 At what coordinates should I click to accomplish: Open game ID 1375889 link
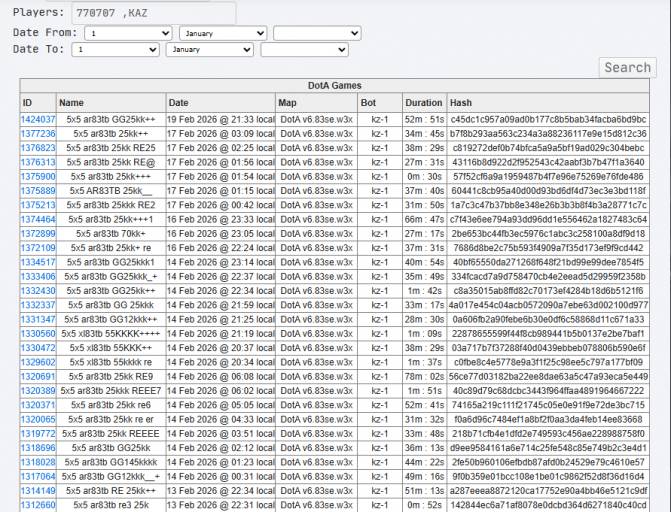pyautogui.click(x=38, y=191)
